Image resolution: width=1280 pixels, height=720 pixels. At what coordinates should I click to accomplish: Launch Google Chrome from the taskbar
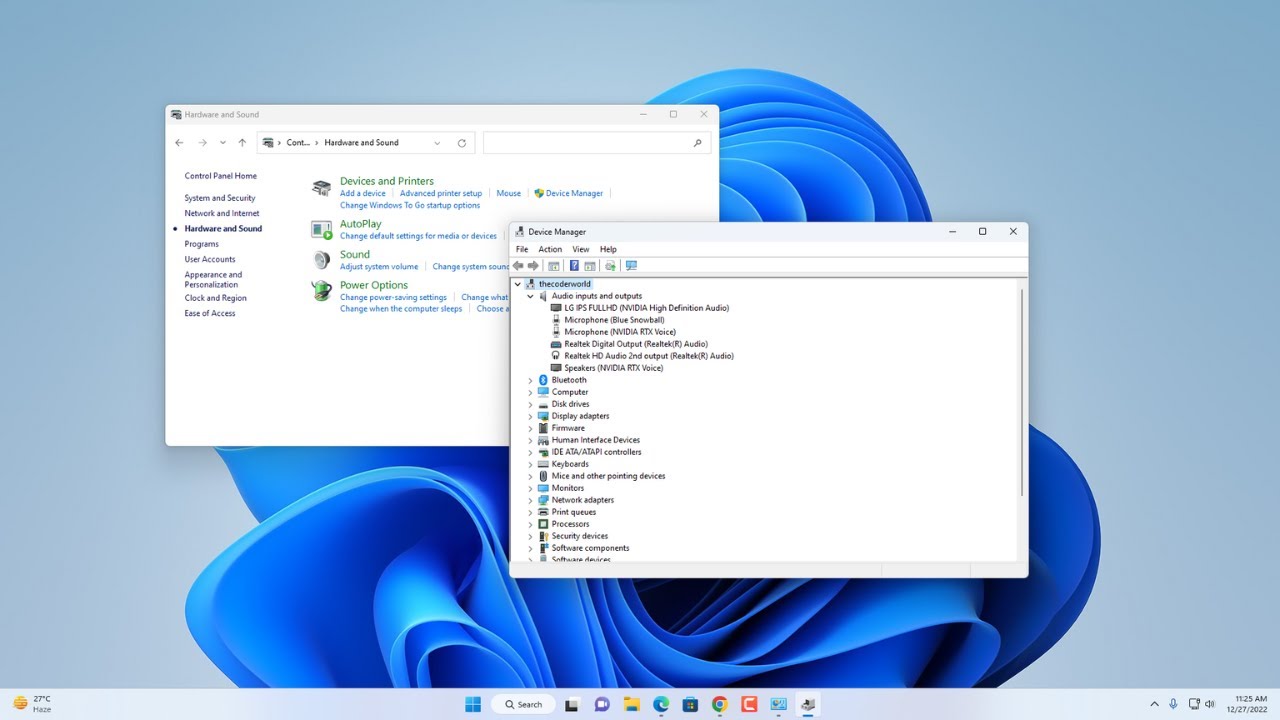[719, 704]
